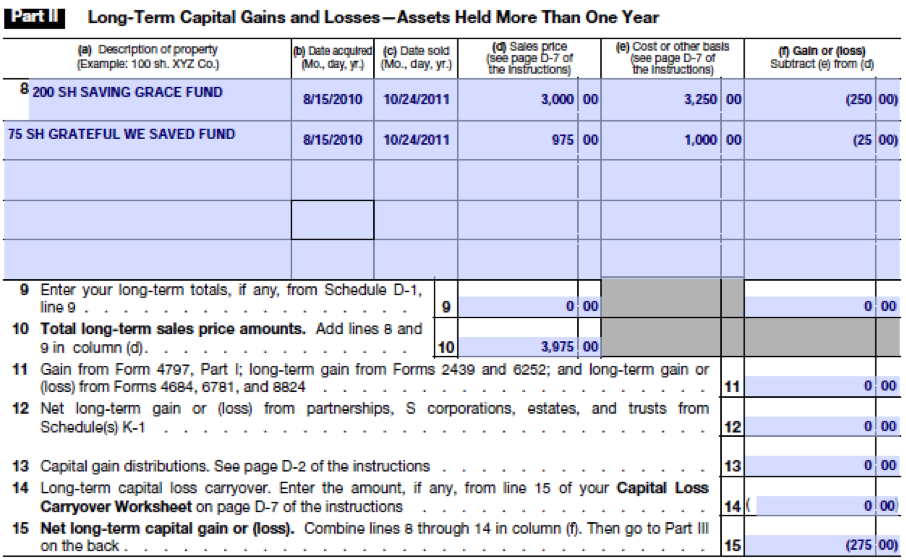
Task: Select the (250 00) gain or loss field
Action: pos(822,99)
